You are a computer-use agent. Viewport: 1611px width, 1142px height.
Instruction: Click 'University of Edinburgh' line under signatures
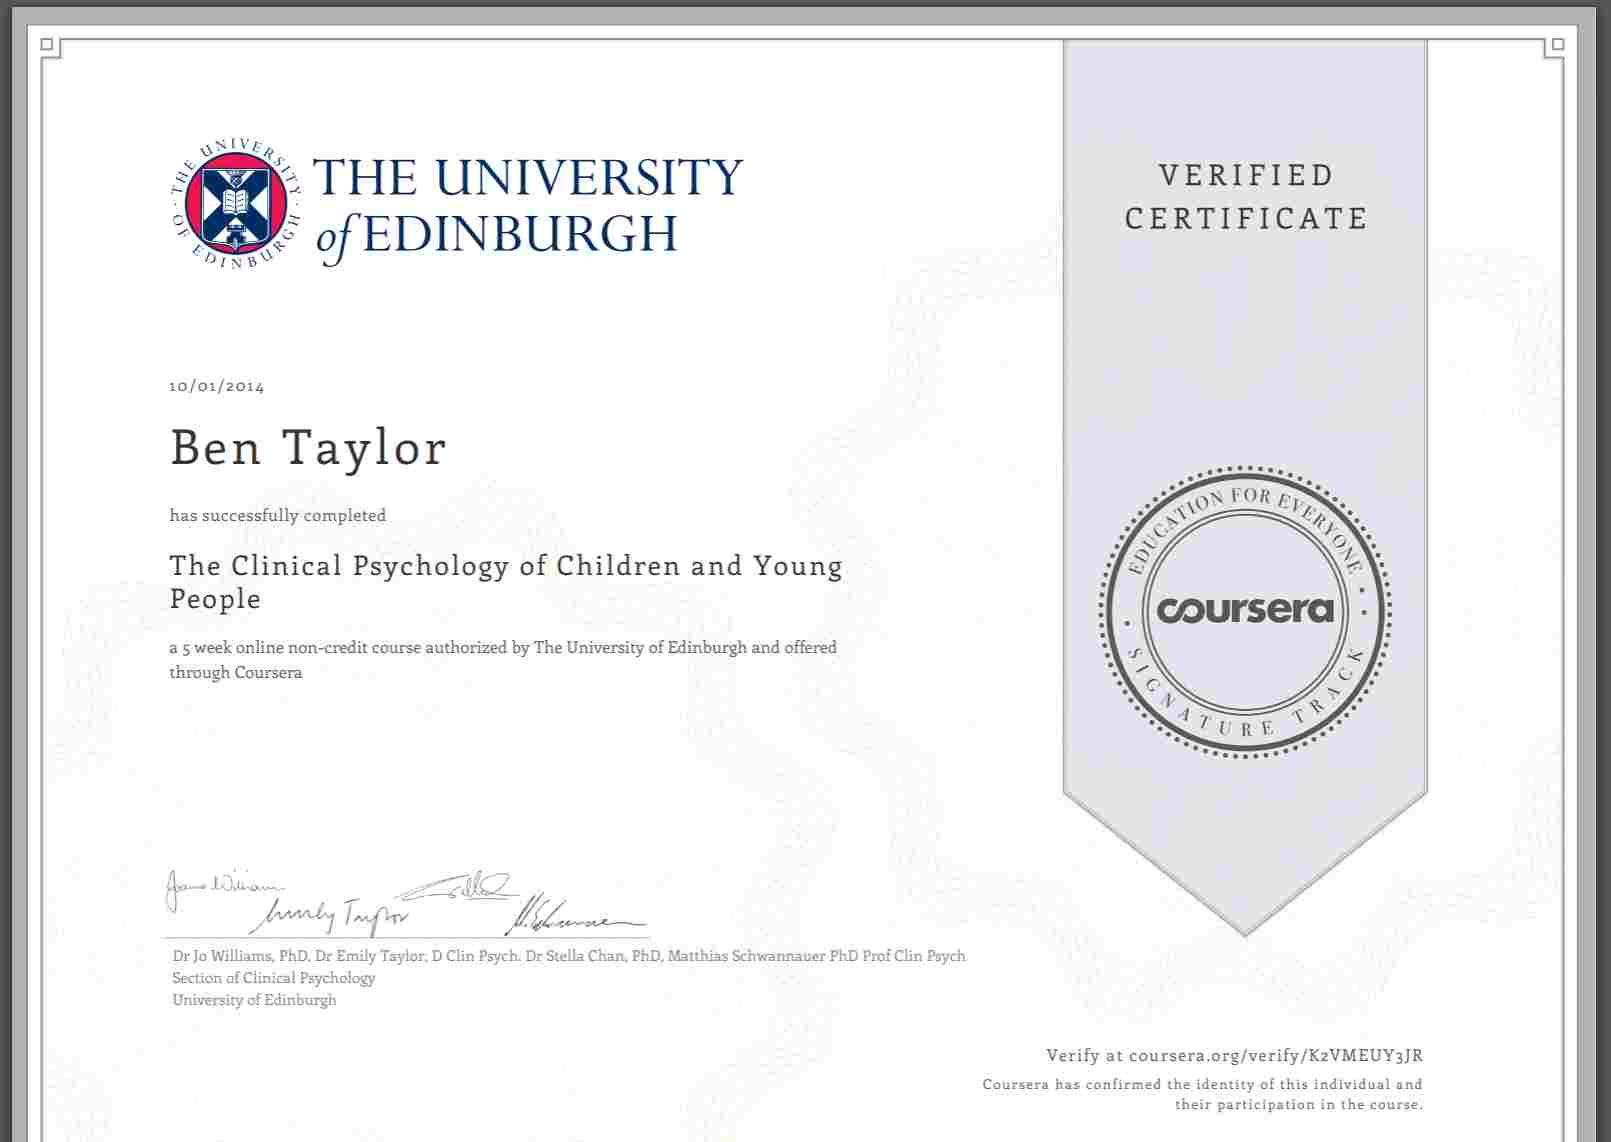click(x=254, y=1000)
